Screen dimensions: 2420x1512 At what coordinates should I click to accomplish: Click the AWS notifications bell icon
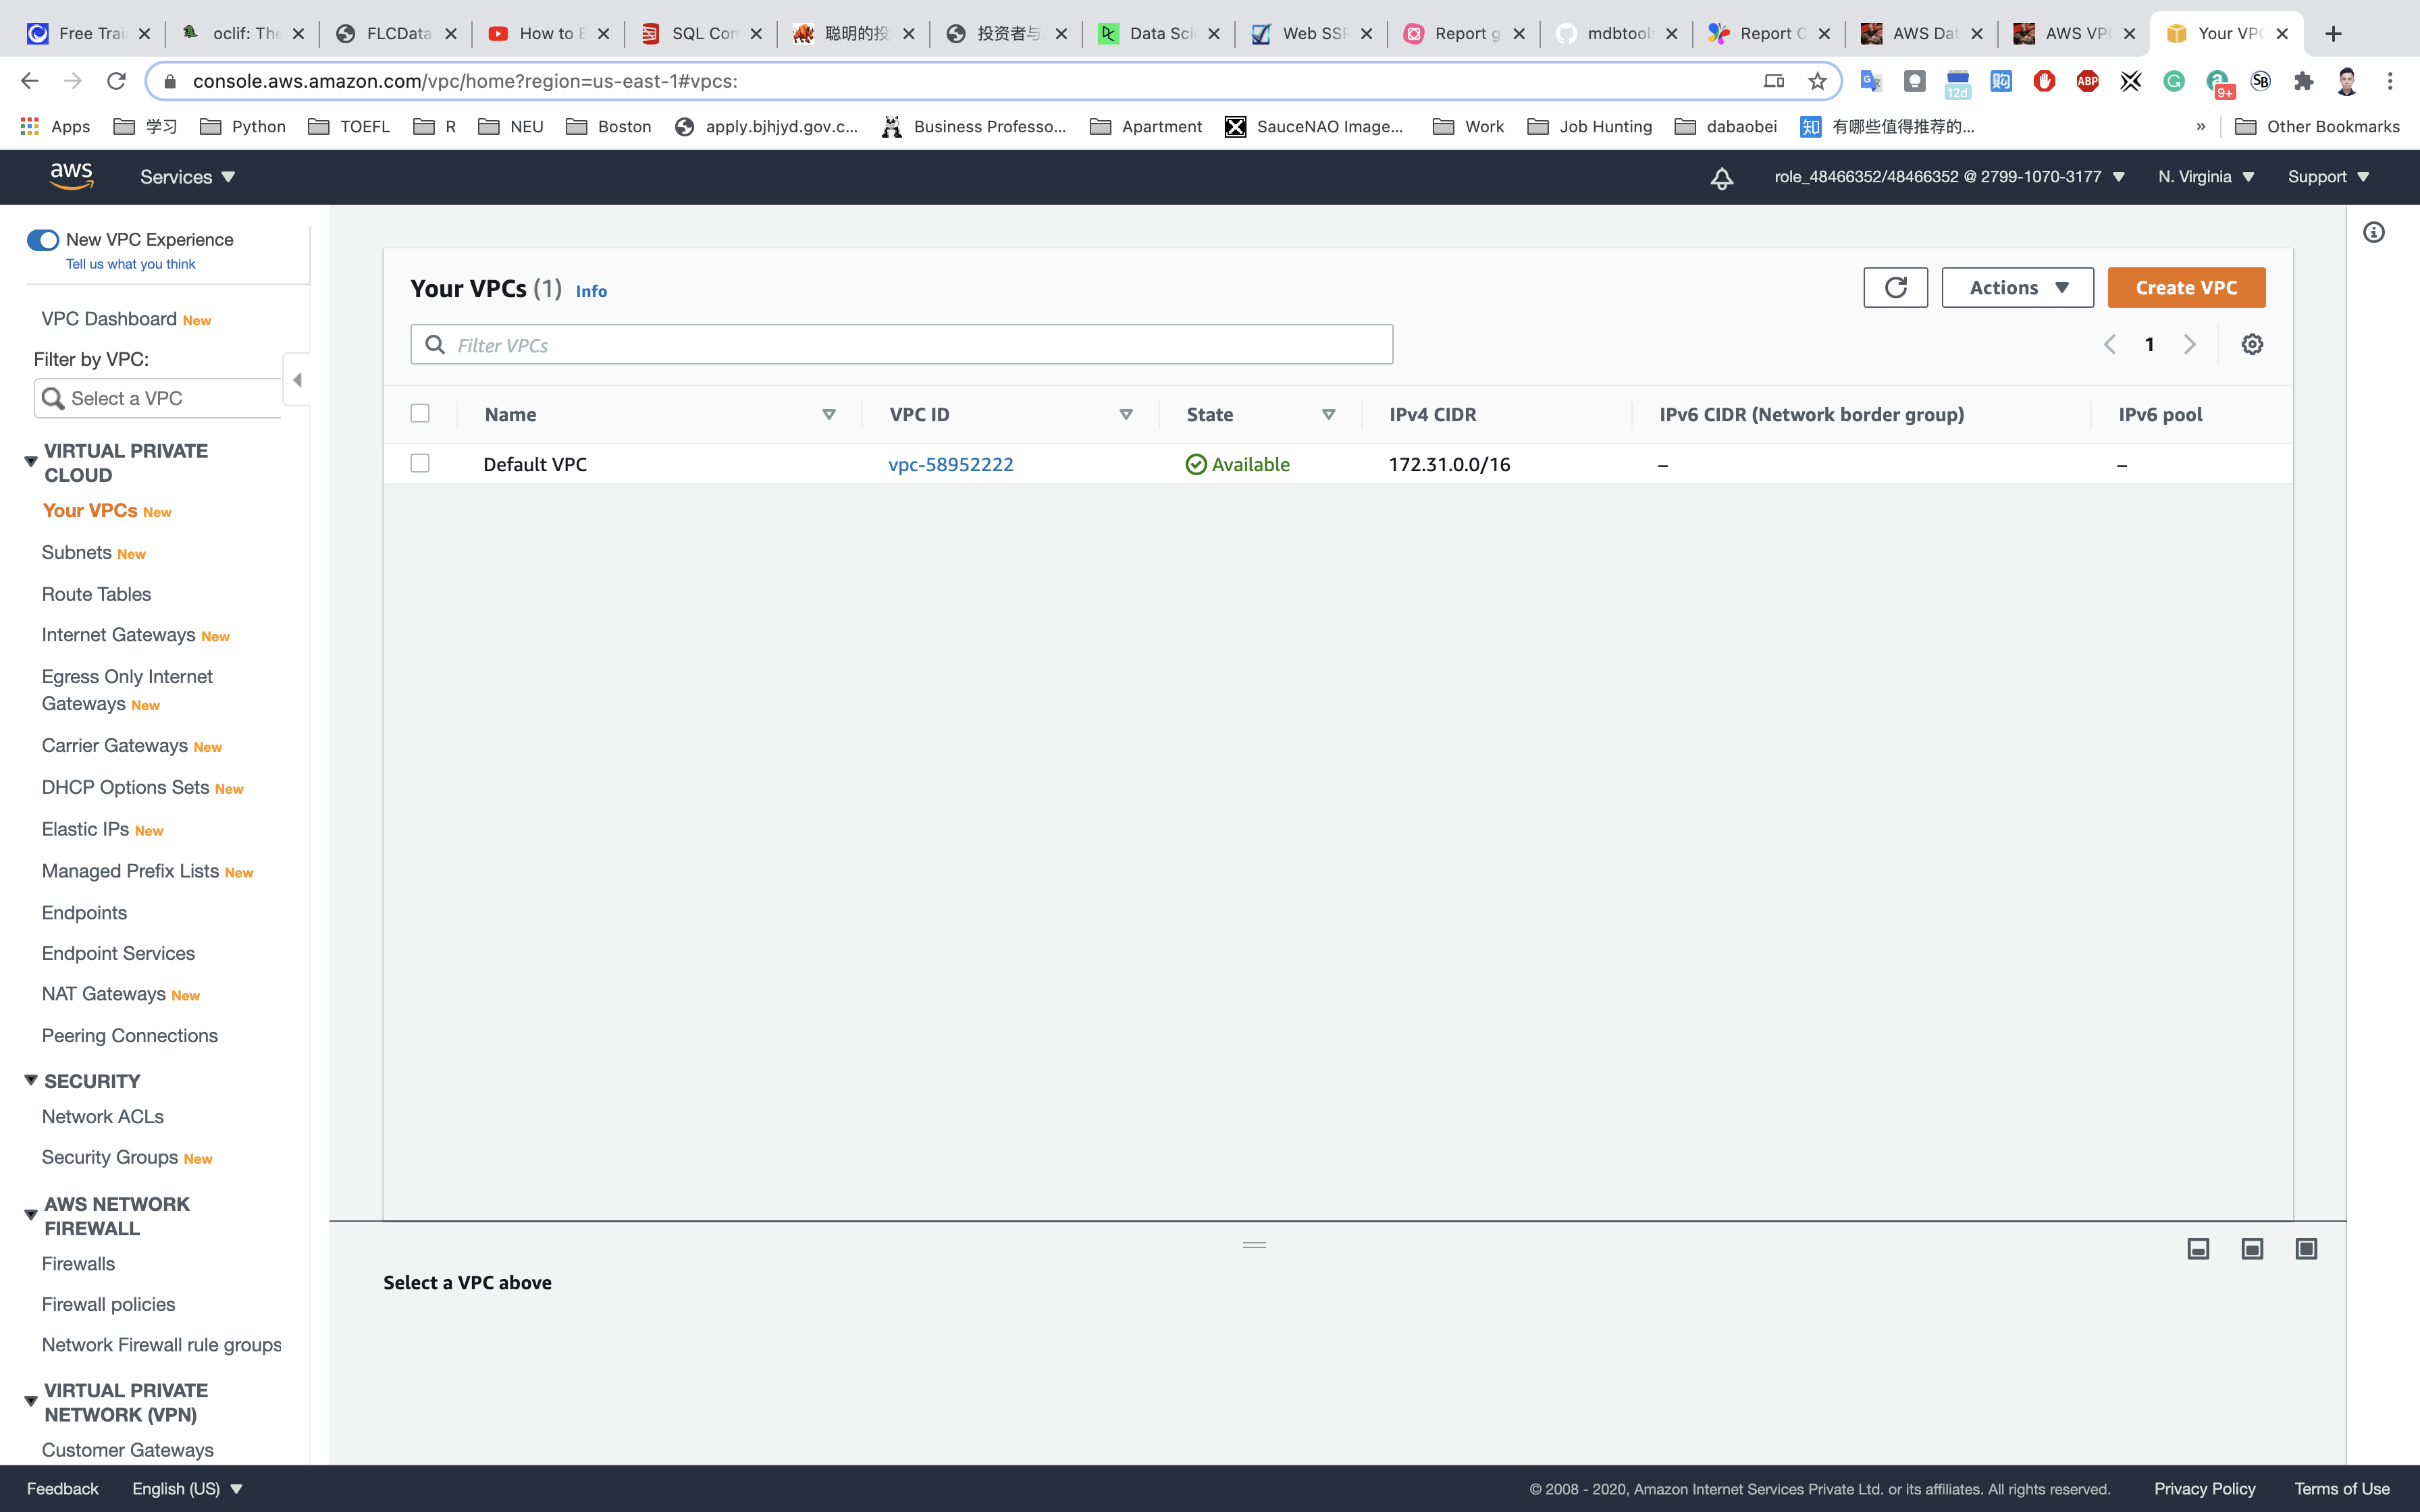[1721, 178]
